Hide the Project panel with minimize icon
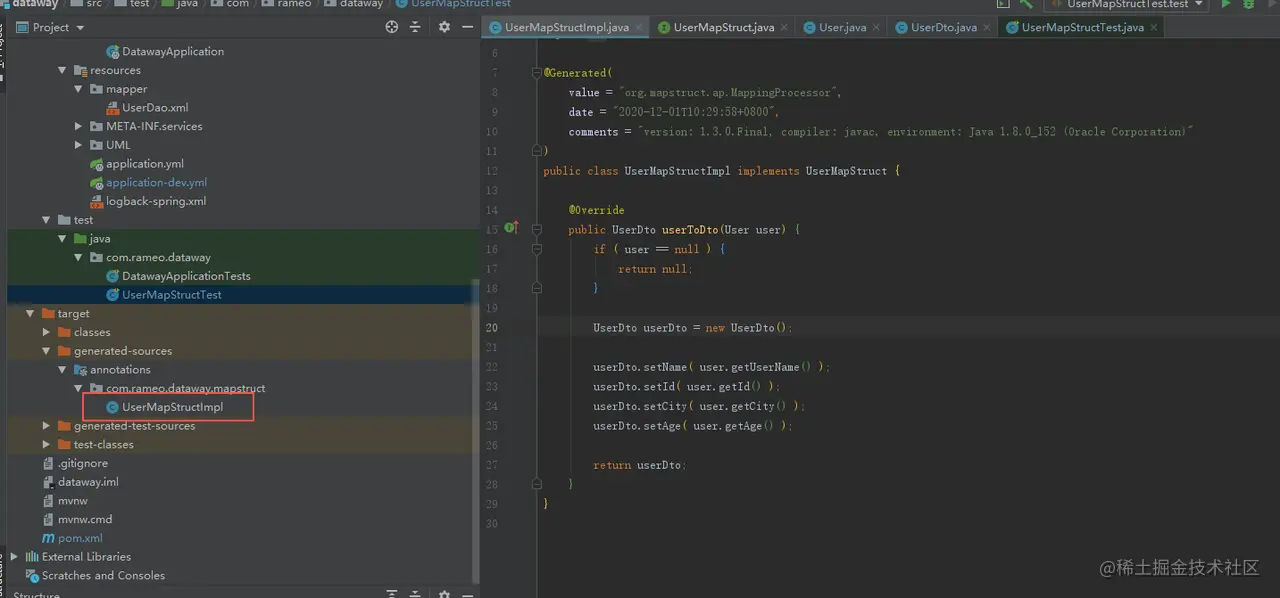Viewport: 1280px width, 598px height. [x=467, y=27]
